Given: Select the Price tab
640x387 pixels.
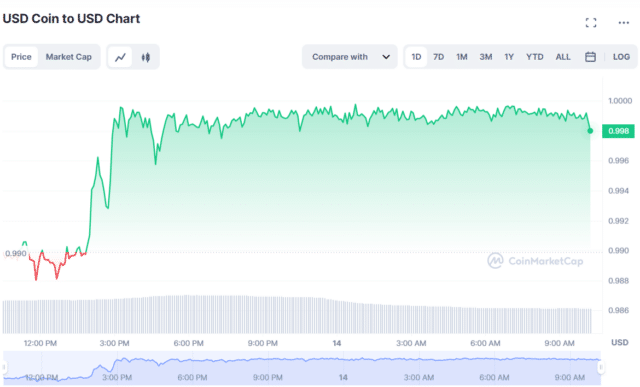Looking at the screenshot, I should [21, 57].
